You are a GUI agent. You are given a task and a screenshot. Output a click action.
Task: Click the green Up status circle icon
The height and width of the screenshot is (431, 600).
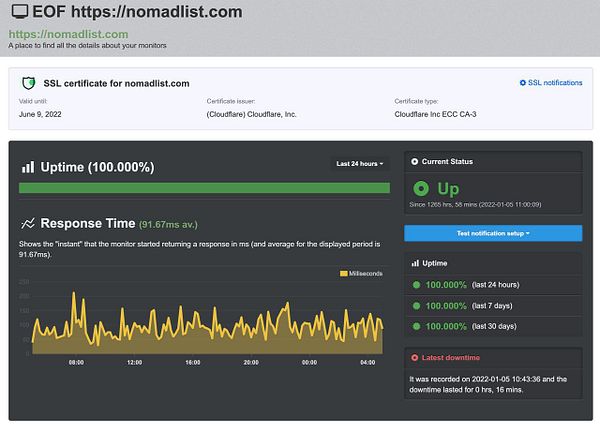(x=422, y=187)
